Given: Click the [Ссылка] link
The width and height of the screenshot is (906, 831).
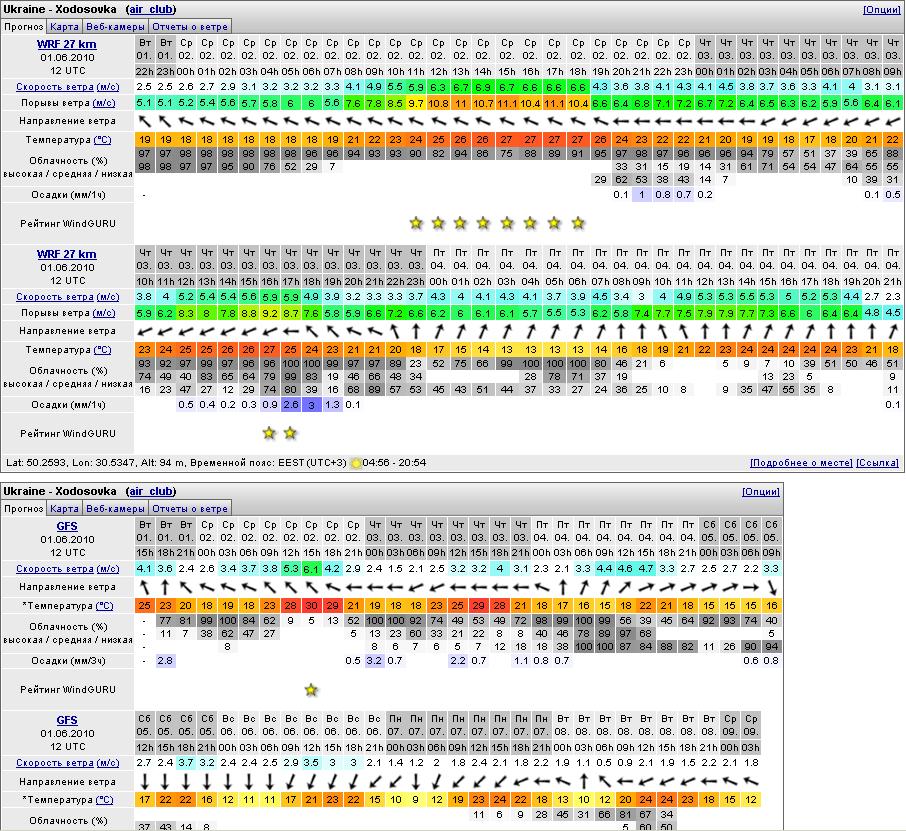Looking at the screenshot, I should [x=877, y=463].
